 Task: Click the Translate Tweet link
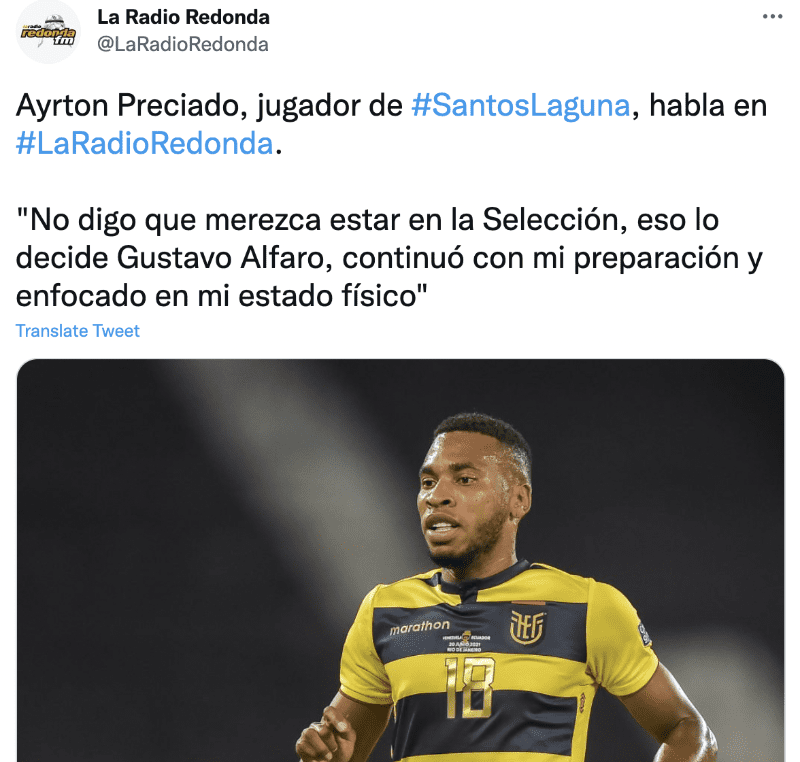click(x=78, y=331)
